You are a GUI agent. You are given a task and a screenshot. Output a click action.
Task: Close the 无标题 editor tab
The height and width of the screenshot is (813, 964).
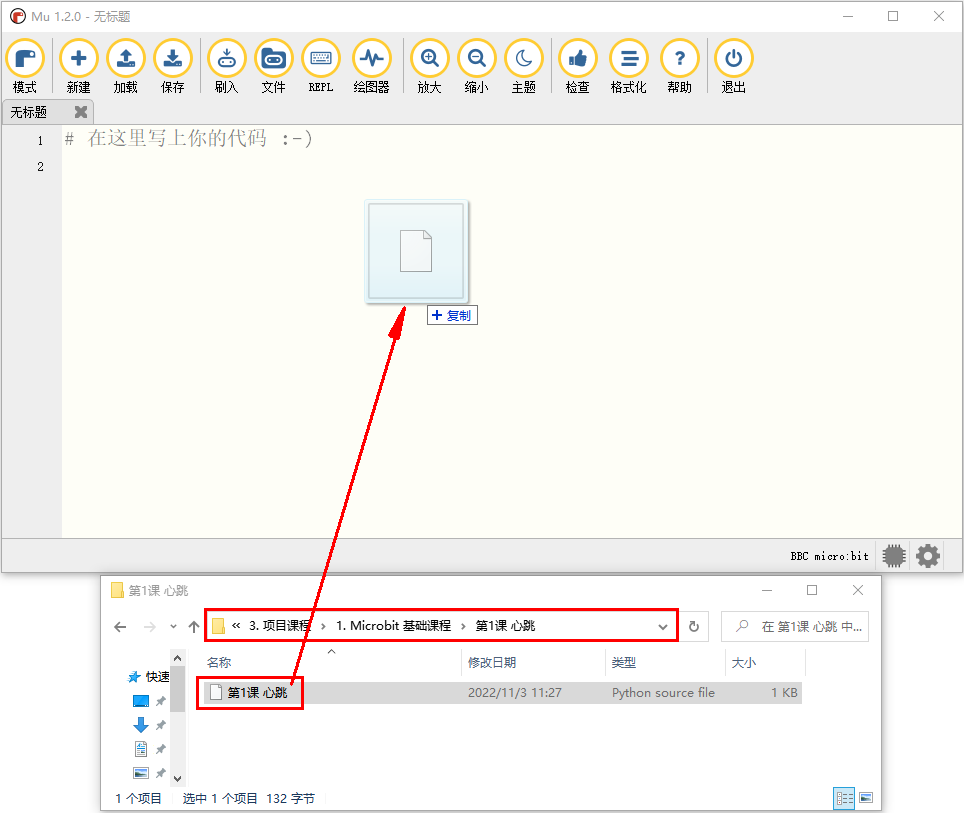tap(81, 112)
